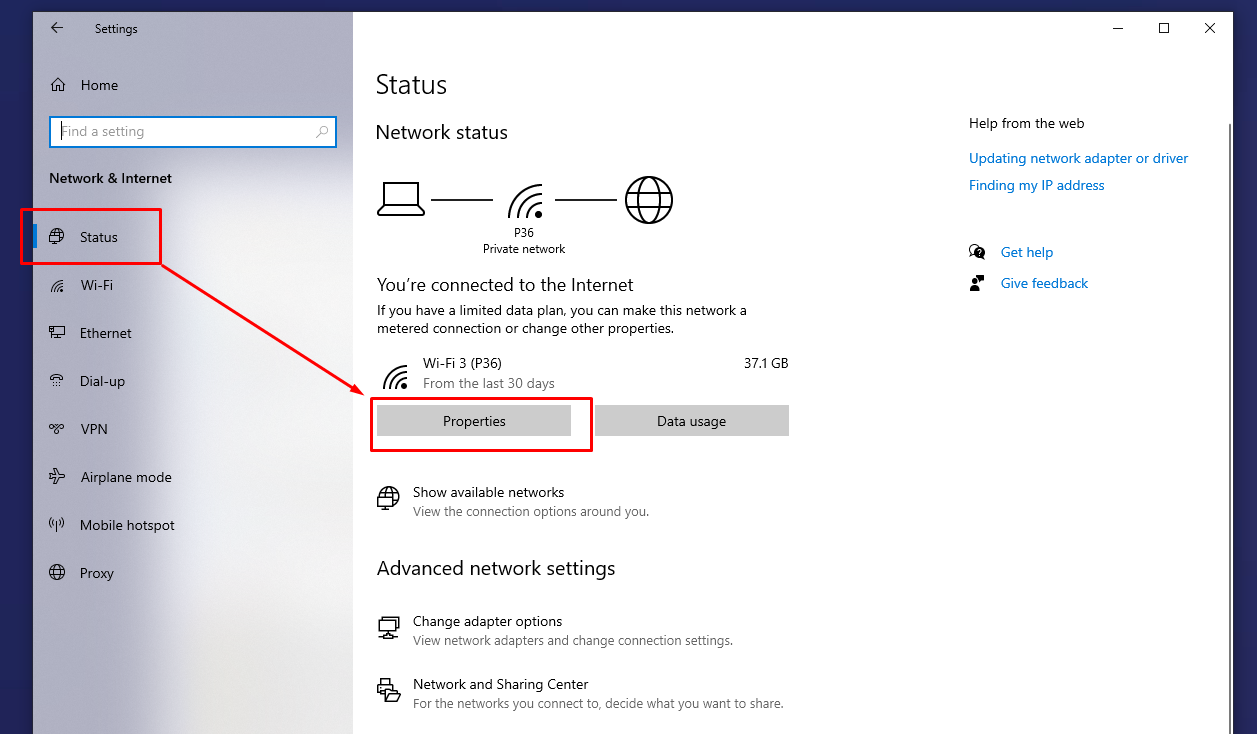1257x734 pixels.
Task: Click the search magnifier icon
Action: point(322,132)
